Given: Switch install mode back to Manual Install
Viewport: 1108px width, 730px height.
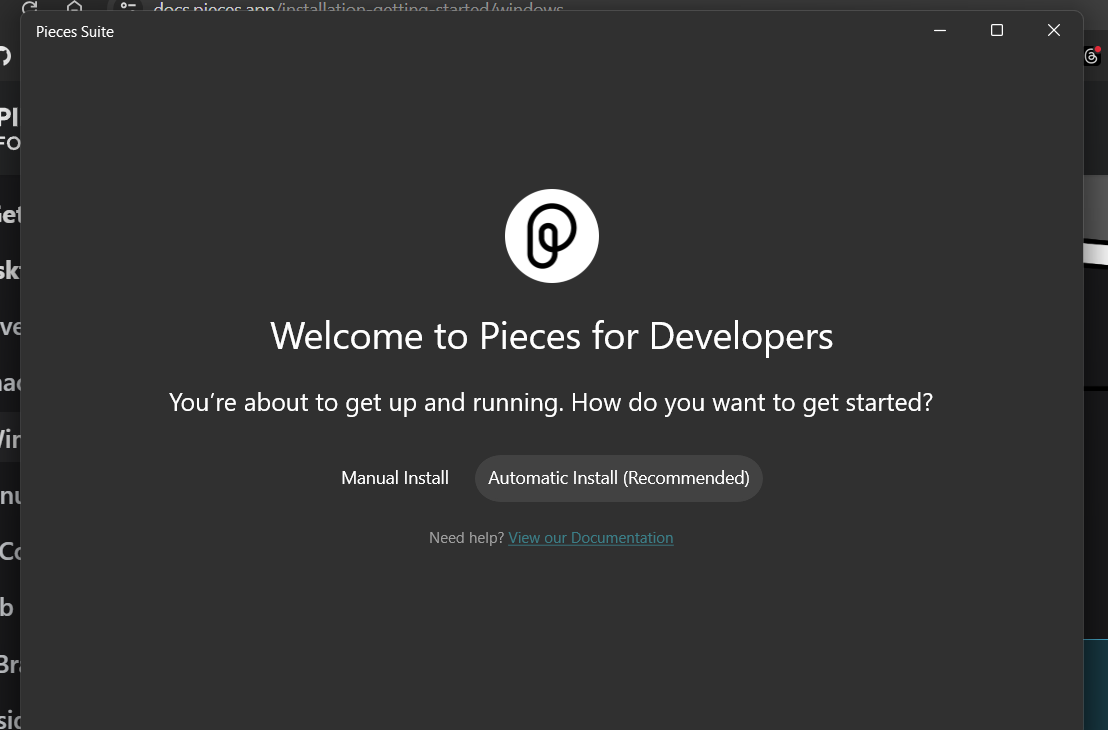Looking at the screenshot, I should 395,478.
